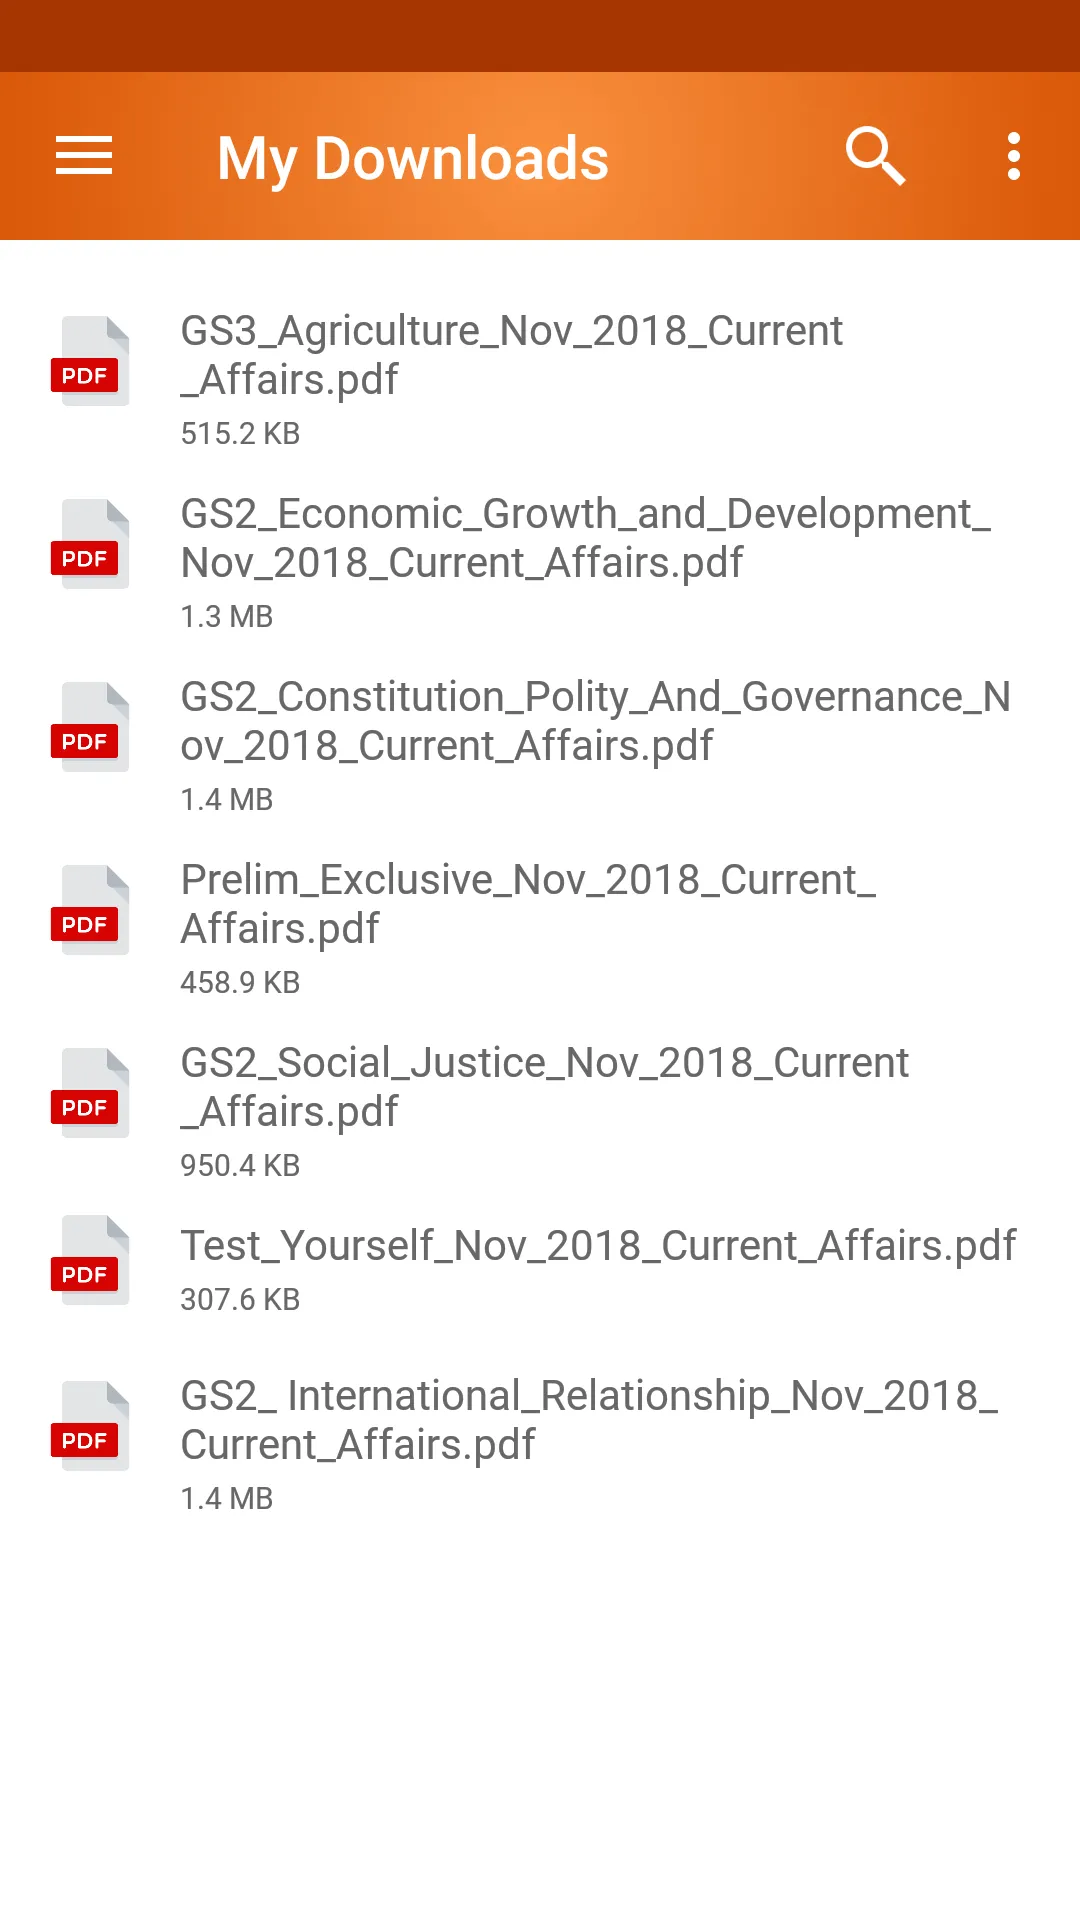Click PDF icon for Test Yourself file
This screenshot has height=1920, width=1080.
pyautogui.click(x=90, y=1260)
